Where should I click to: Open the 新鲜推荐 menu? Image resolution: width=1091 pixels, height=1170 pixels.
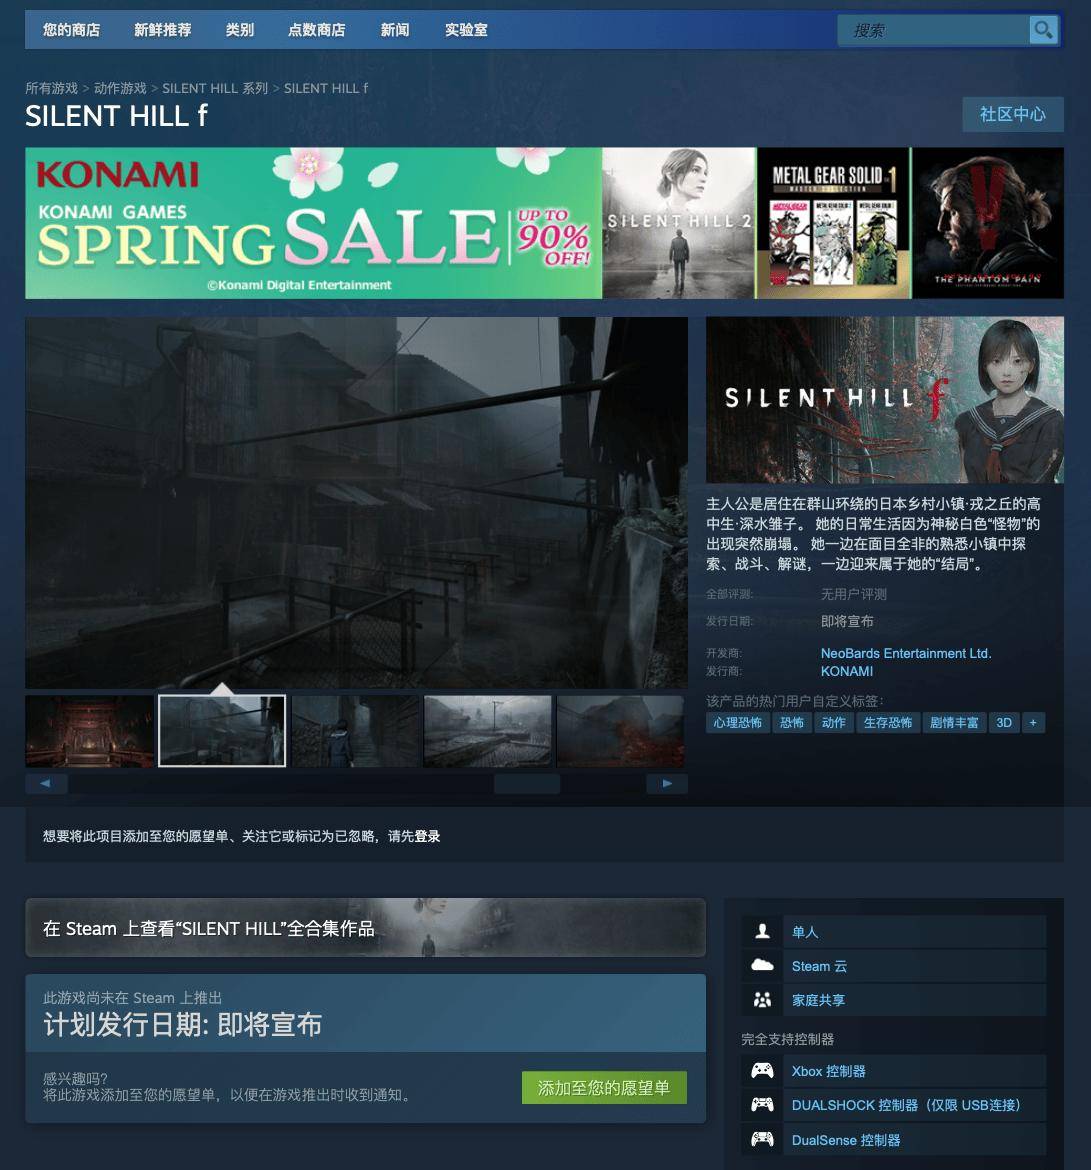click(163, 30)
